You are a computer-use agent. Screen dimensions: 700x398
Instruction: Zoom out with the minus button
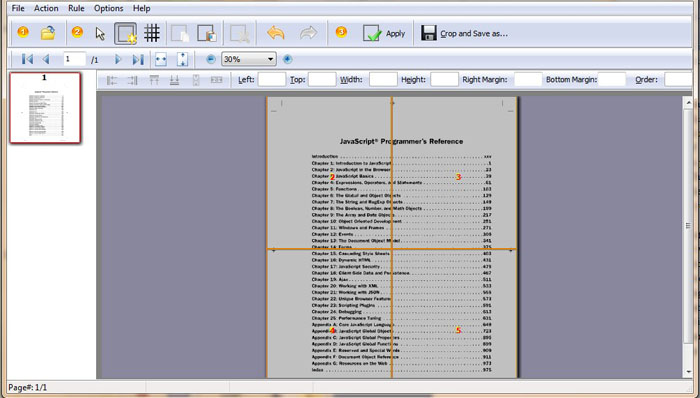tap(211, 59)
